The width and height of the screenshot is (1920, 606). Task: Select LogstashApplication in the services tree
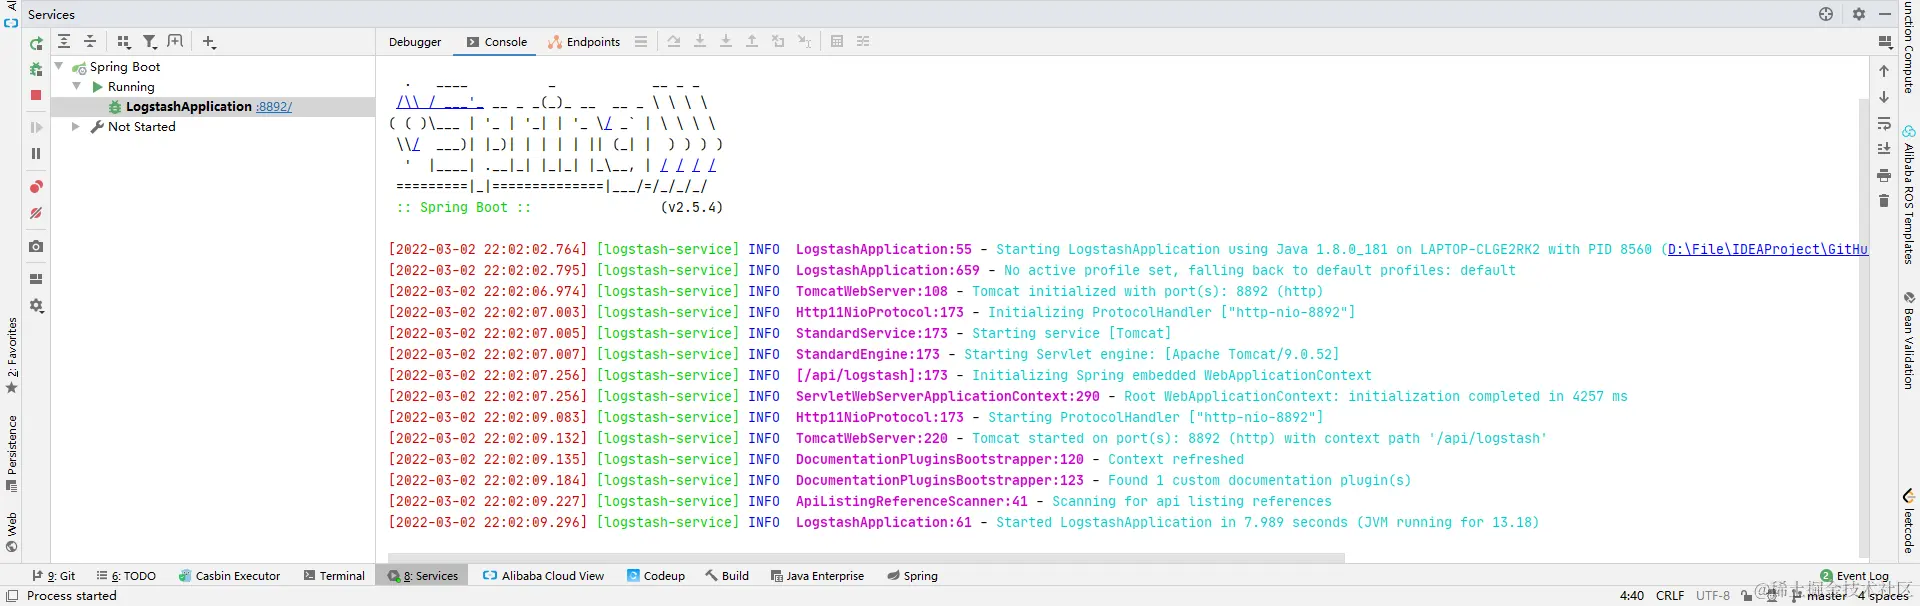coord(188,107)
